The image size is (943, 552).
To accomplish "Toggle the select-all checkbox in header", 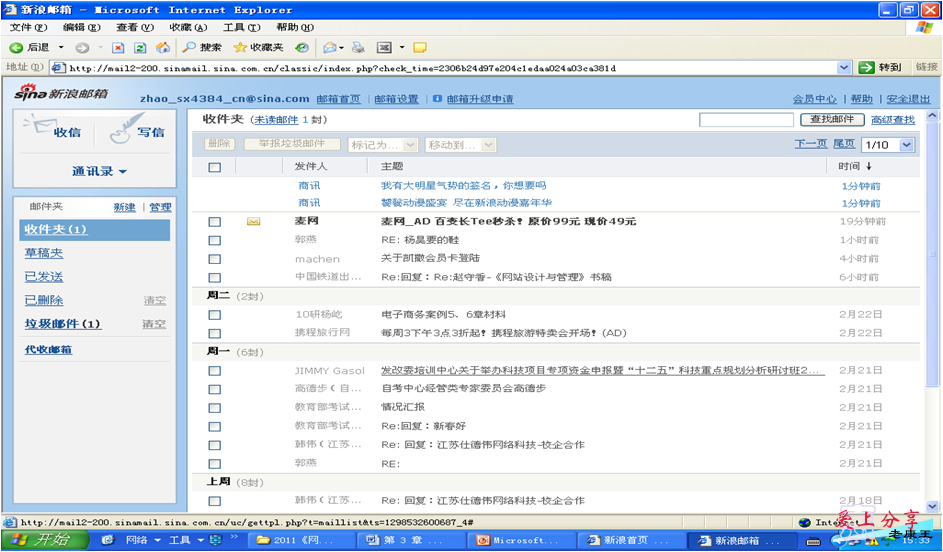I will (215, 167).
